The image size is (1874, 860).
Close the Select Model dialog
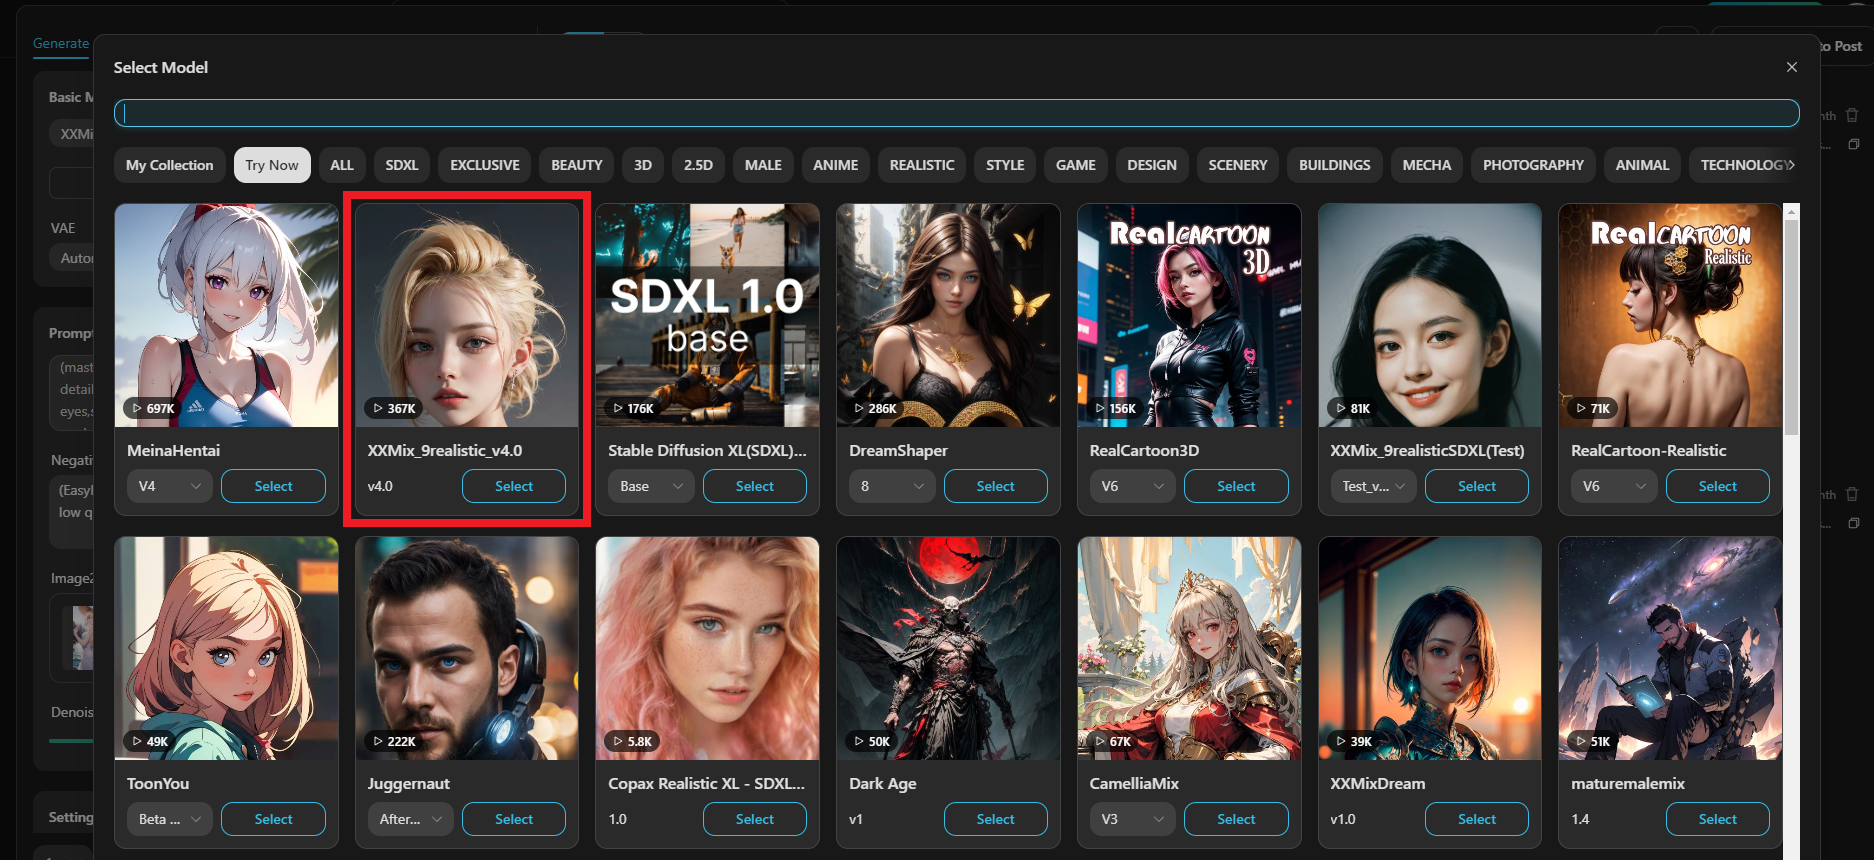click(x=1791, y=67)
